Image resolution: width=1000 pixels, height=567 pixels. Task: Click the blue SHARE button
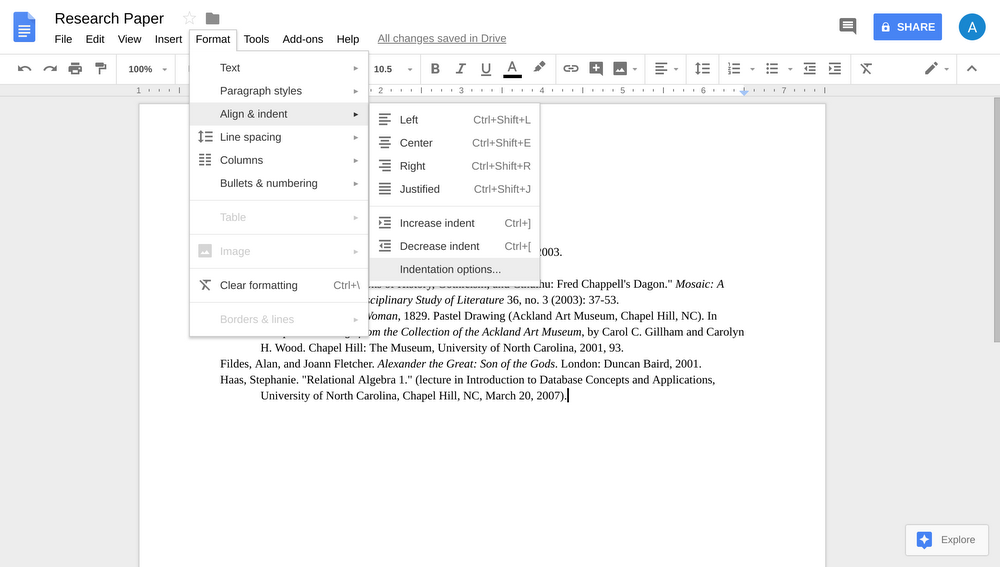[x=908, y=27]
